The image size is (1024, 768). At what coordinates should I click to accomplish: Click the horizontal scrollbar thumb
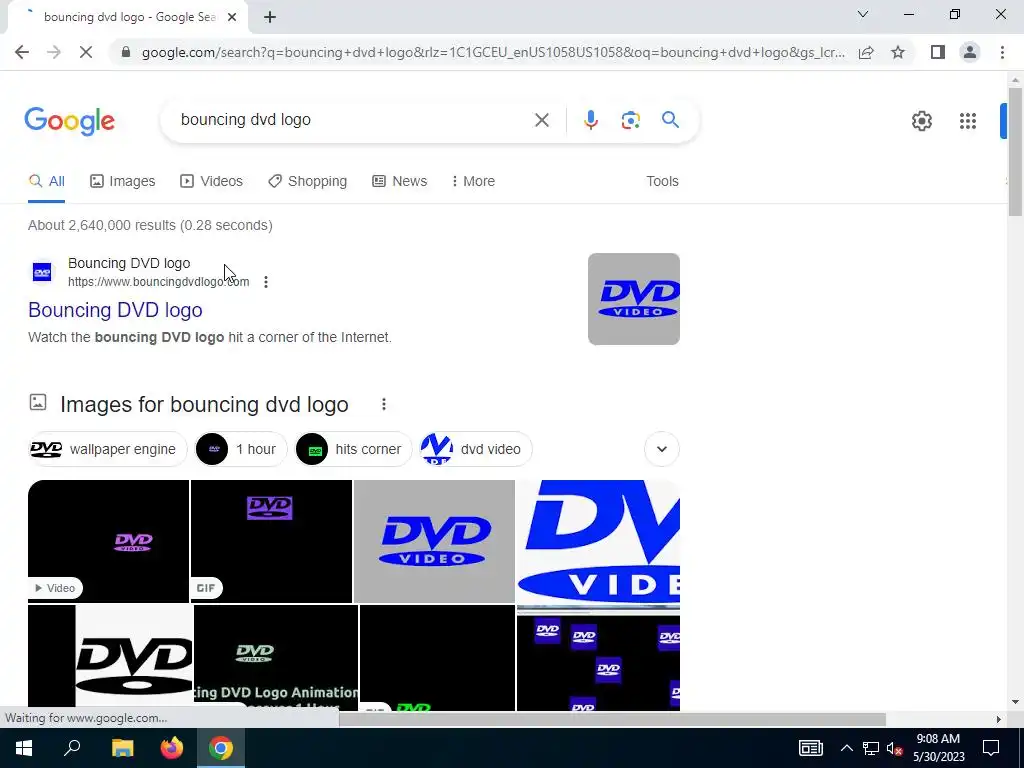tap(613, 720)
